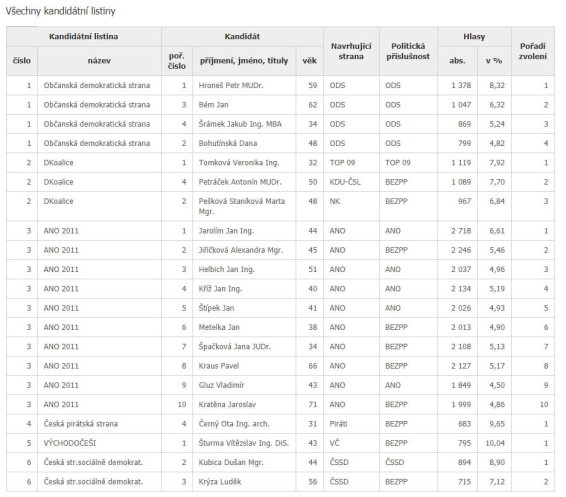This screenshot has height=497, width=566.
Task: Click 'ANO 2011' in Jarolím Jan row
Action: pyautogui.click(x=61, y=231)
